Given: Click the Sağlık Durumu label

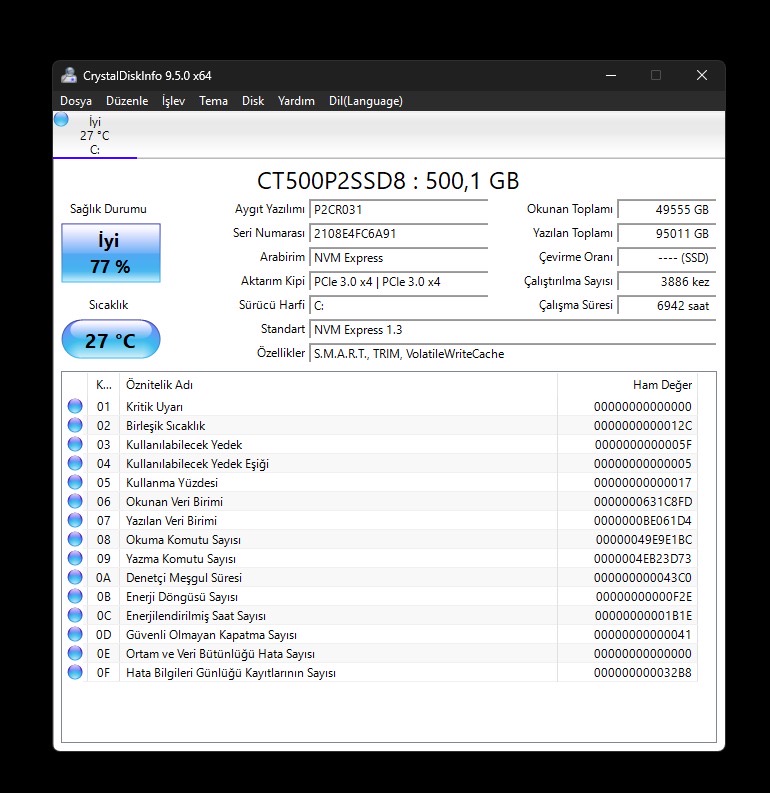Looking at the screenshot, I should point(108,209).
